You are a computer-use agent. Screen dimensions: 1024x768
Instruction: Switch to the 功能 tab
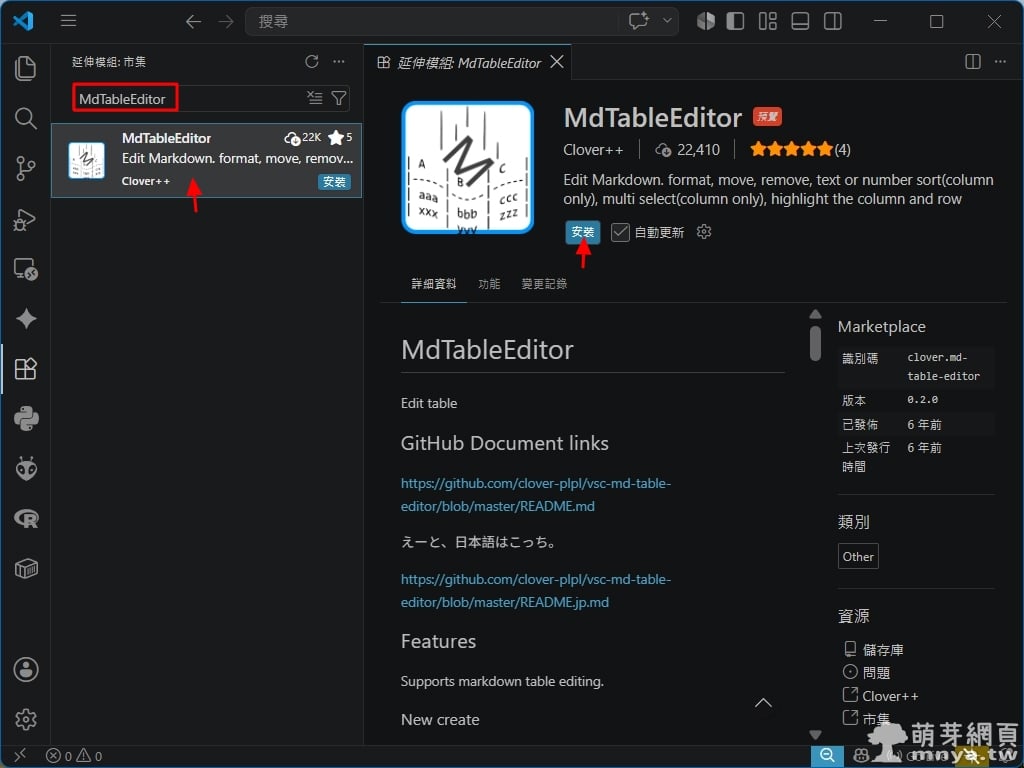click(x=489, y=284)
